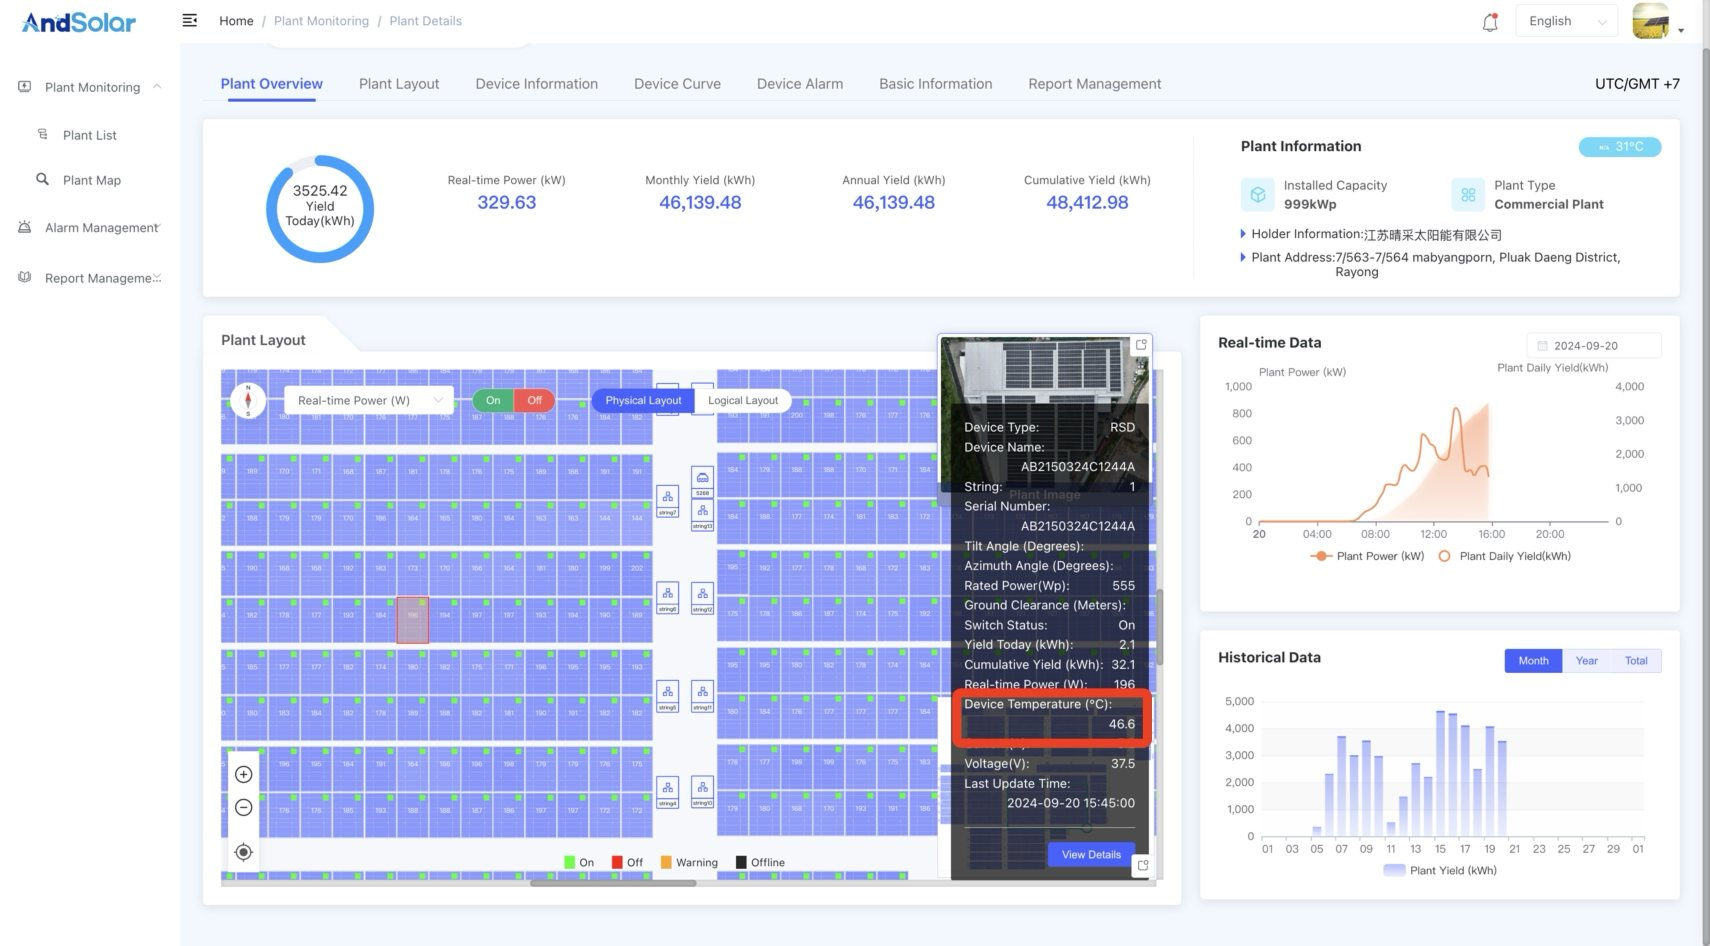The height and width of the screenshot is (946, 1710).
Task: Select the string7 combiner icon
Action: pyautogui.click(x=668, y=500)
